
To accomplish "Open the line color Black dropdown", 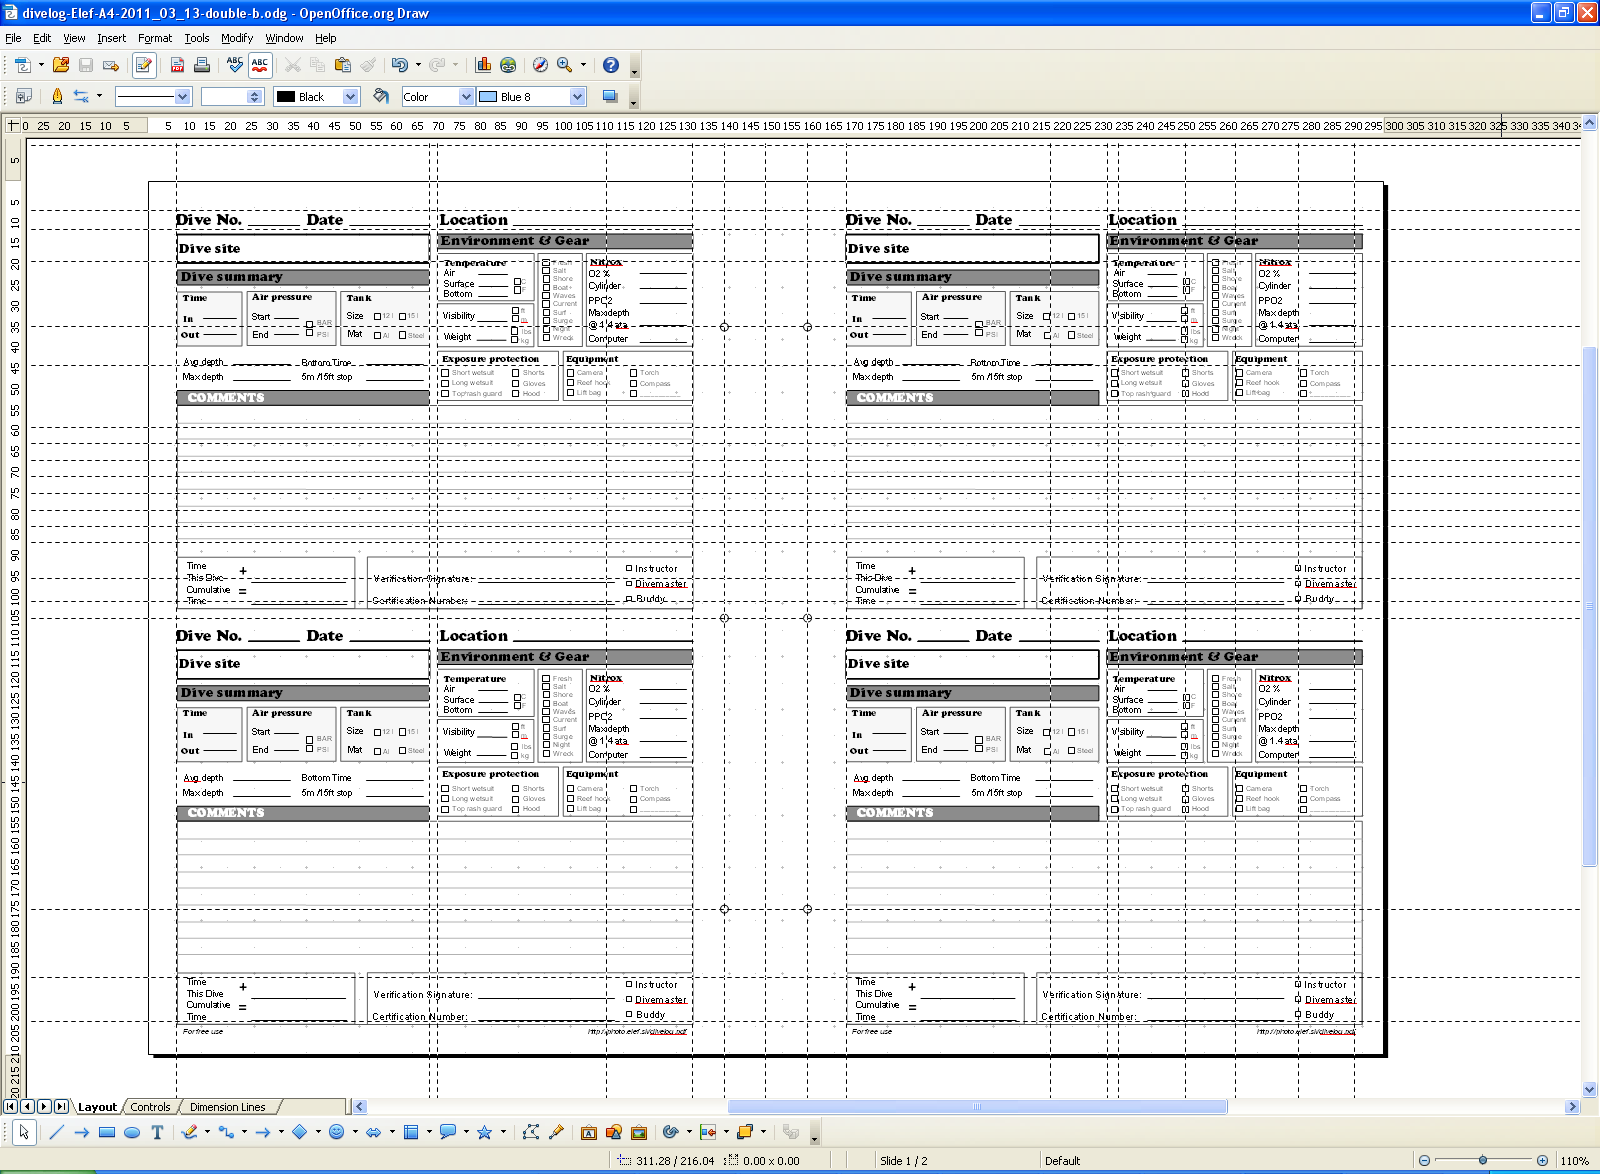I will pyautogui.click(x=350, y=97).
